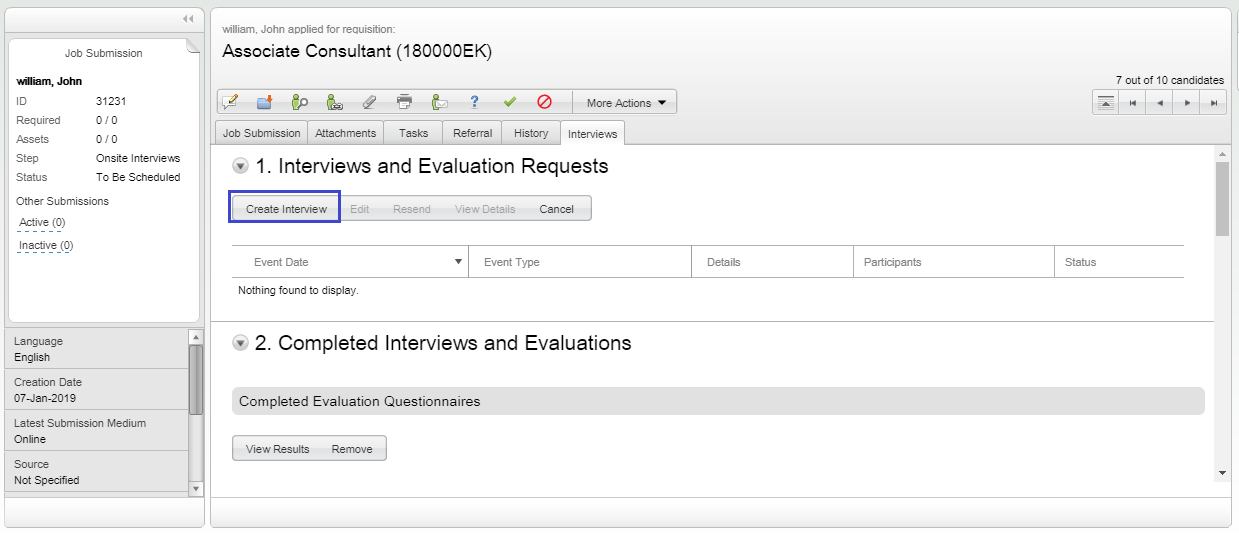Click the View Details button
Screen dimensions: 1239x535
pos(485,209)
